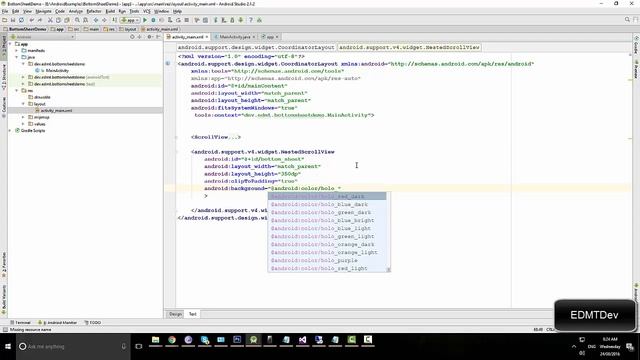The height and width of the screenshot is (360, 640).
Task: Collapse the layout folder arrow
Action: pyautogui.click(x=23, y=104)
